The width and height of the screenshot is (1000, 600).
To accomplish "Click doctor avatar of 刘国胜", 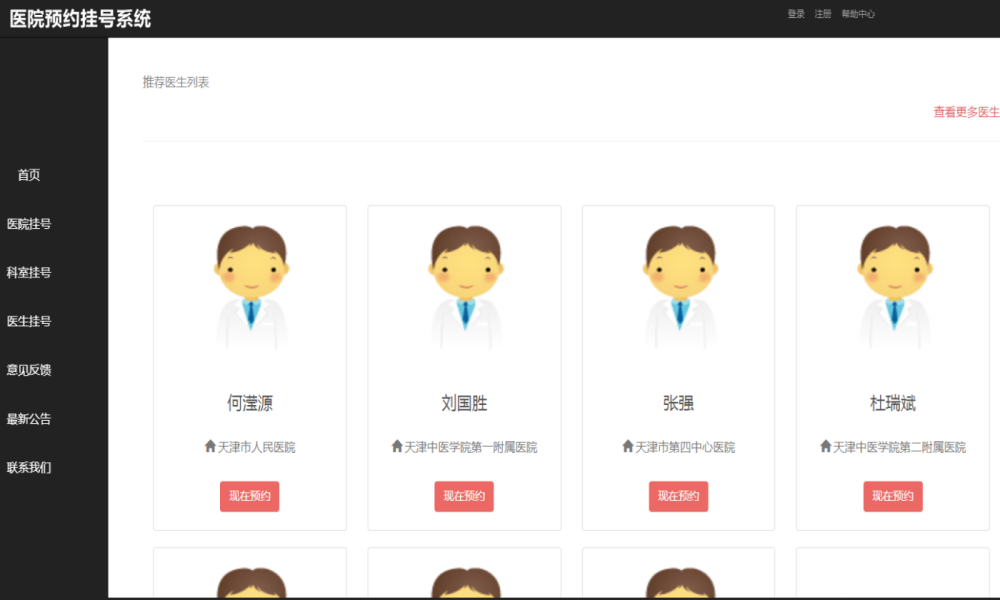I will coord(465,287).
